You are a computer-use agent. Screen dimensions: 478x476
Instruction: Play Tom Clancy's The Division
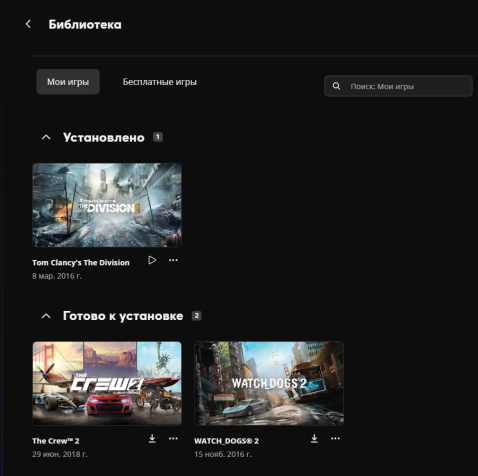(152, 260)
